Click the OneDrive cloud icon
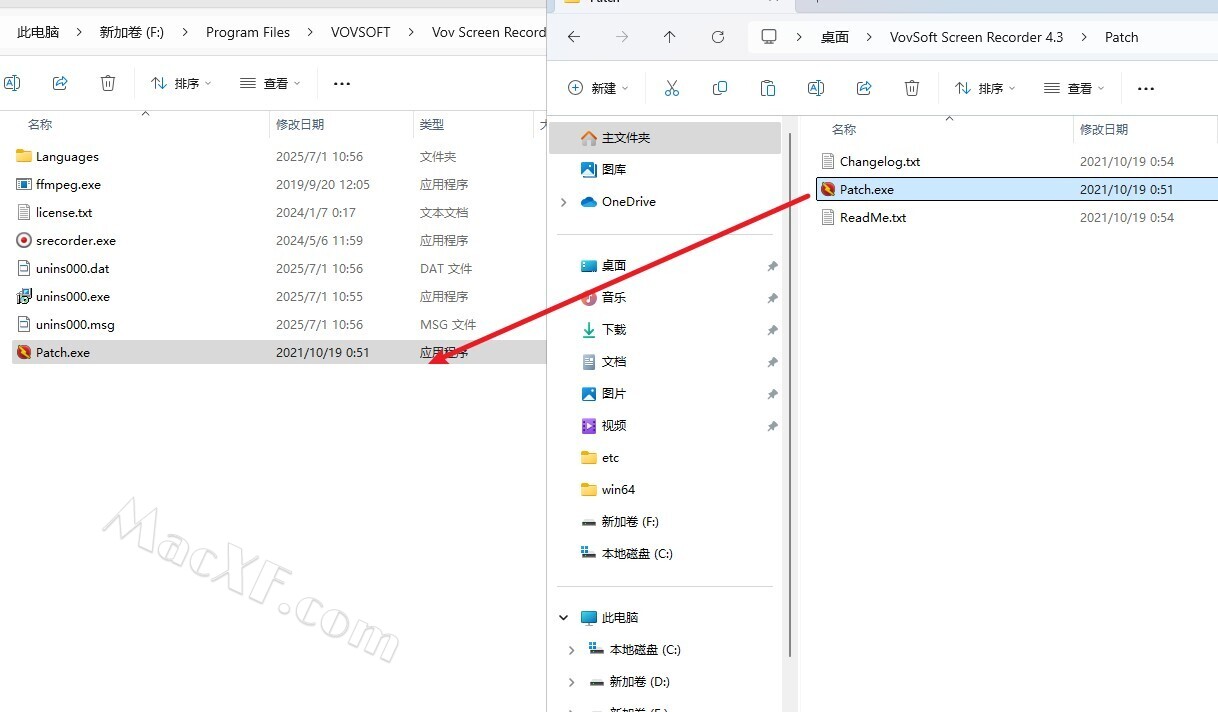The width and height of the screenshot is (1218, 712). [x=589, y=201]
